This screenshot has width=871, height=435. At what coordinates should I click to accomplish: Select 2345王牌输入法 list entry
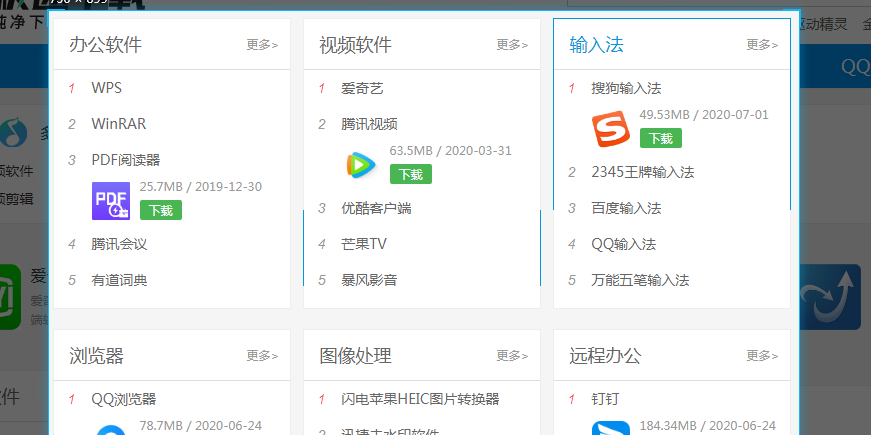coord(643,172)
